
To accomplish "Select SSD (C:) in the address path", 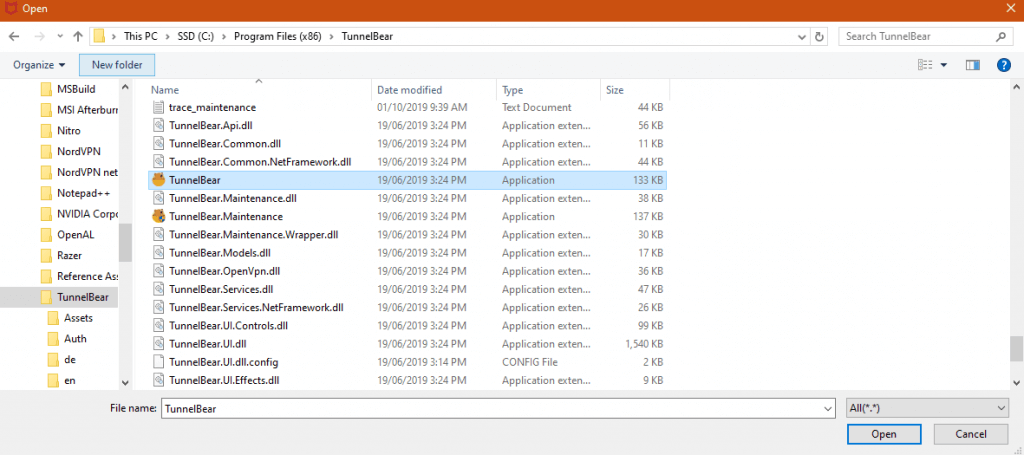I will point(197,37).
